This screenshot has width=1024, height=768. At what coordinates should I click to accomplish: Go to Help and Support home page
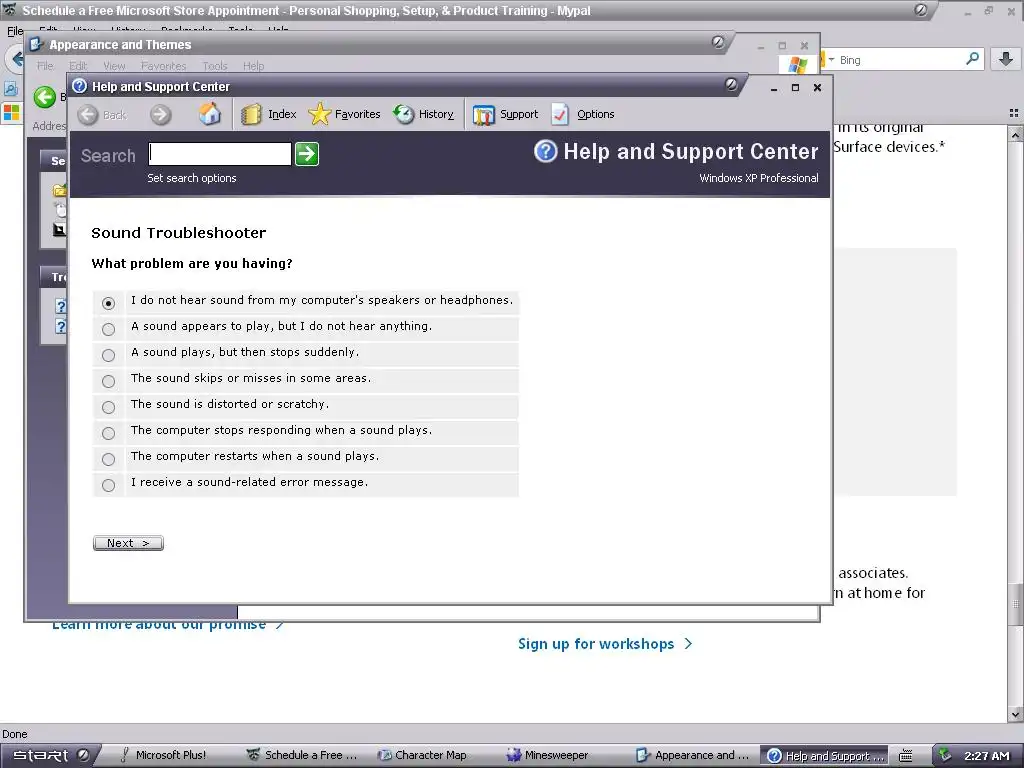210,114
